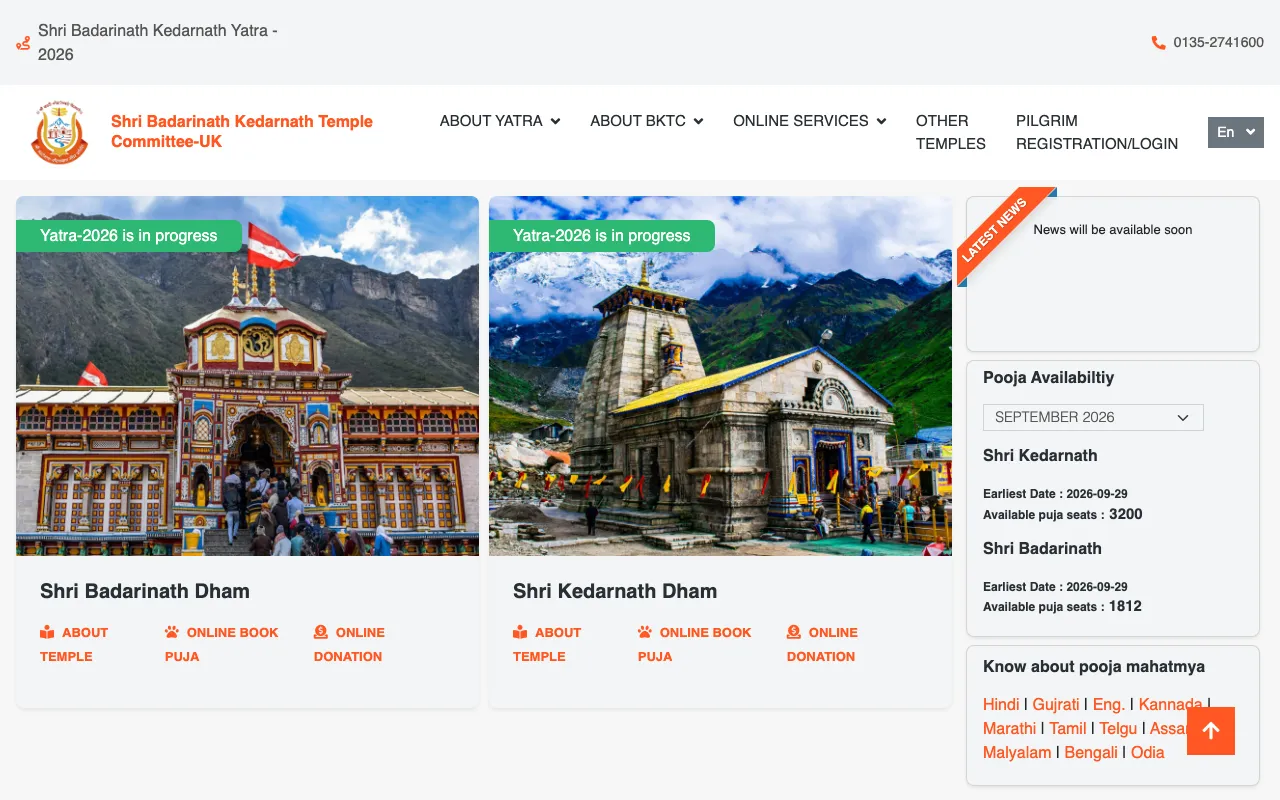The height and width of the screenshot is (800, 1280).
Task: Click Shri Kedarnath in pooja availability
Action: [x=1040, y=455]
